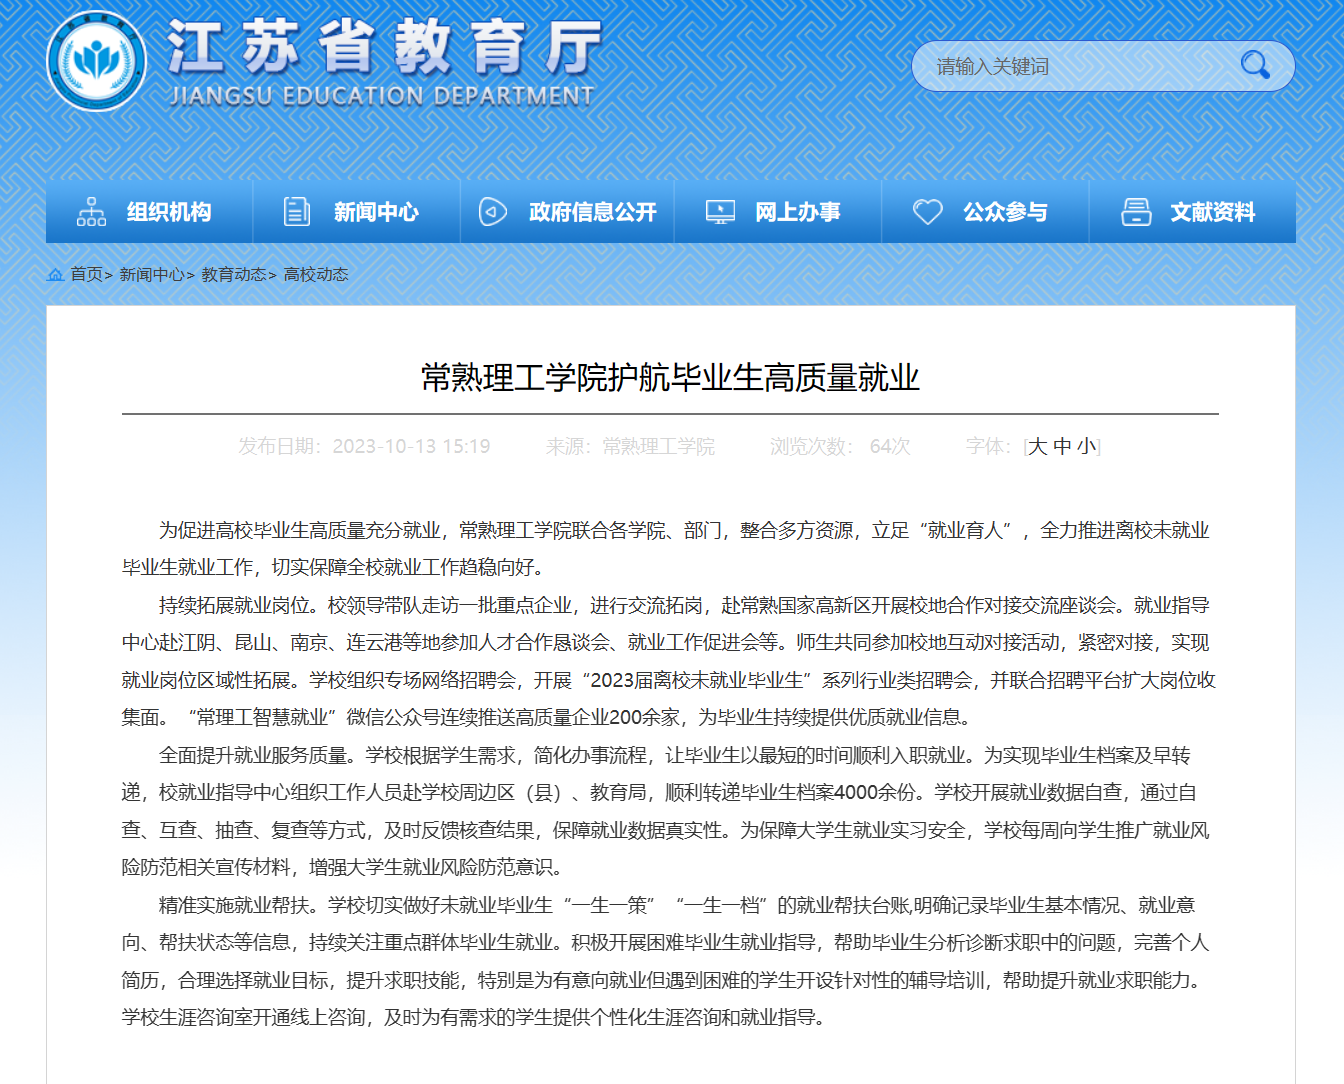Click the 网上办事 monitor icon
Image resolution: width=1344 pixels, height=1084 pixels.
click(x=720, y=212)
